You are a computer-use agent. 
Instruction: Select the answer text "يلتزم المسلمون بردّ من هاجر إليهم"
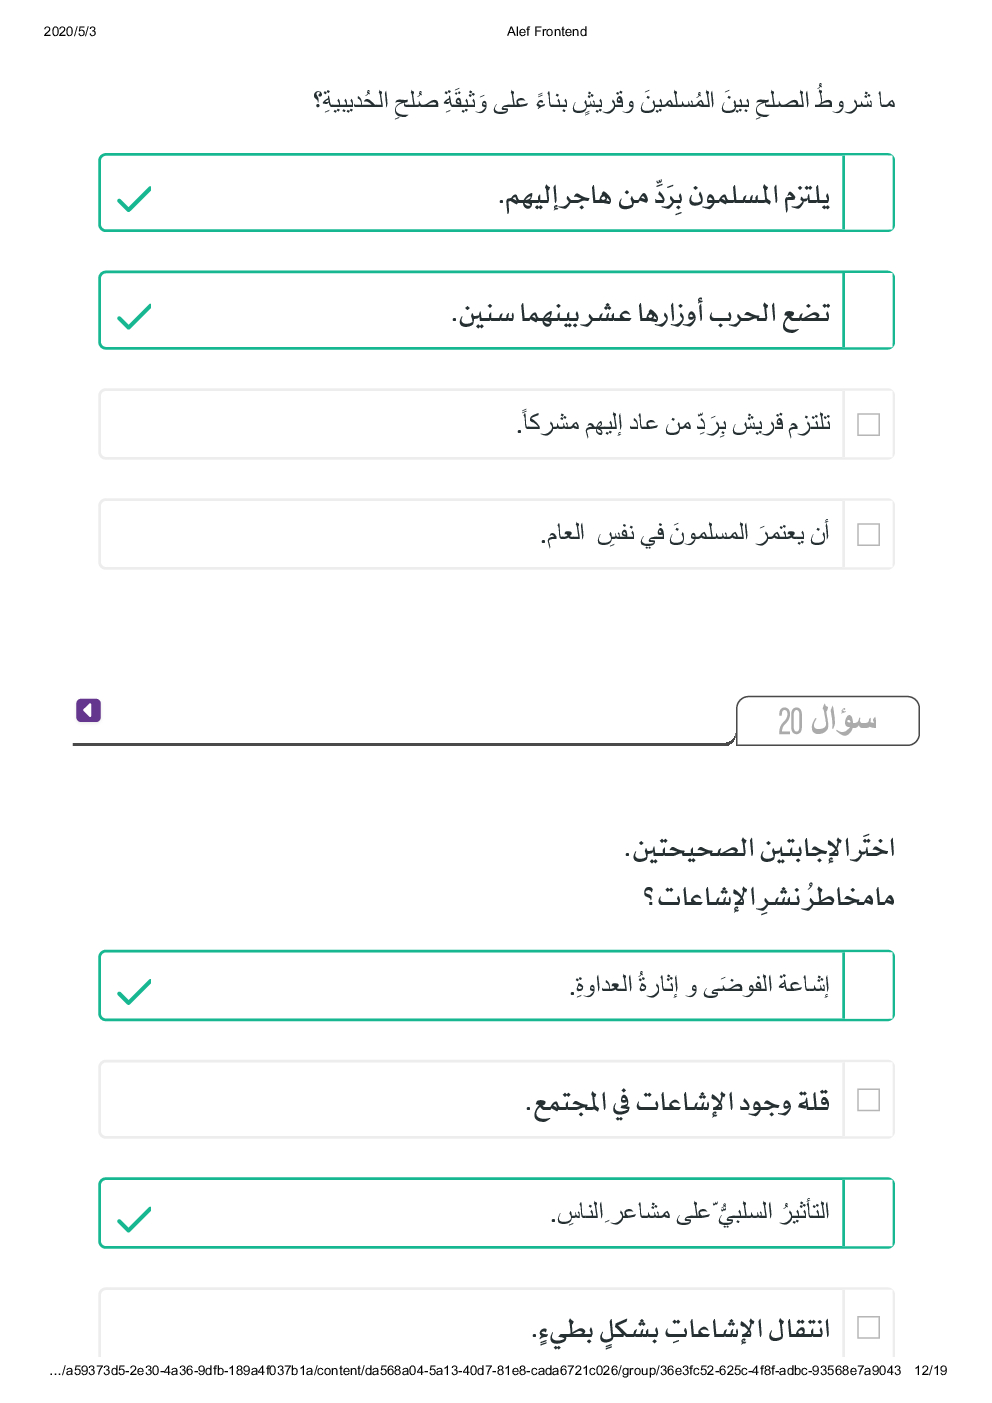664,196
